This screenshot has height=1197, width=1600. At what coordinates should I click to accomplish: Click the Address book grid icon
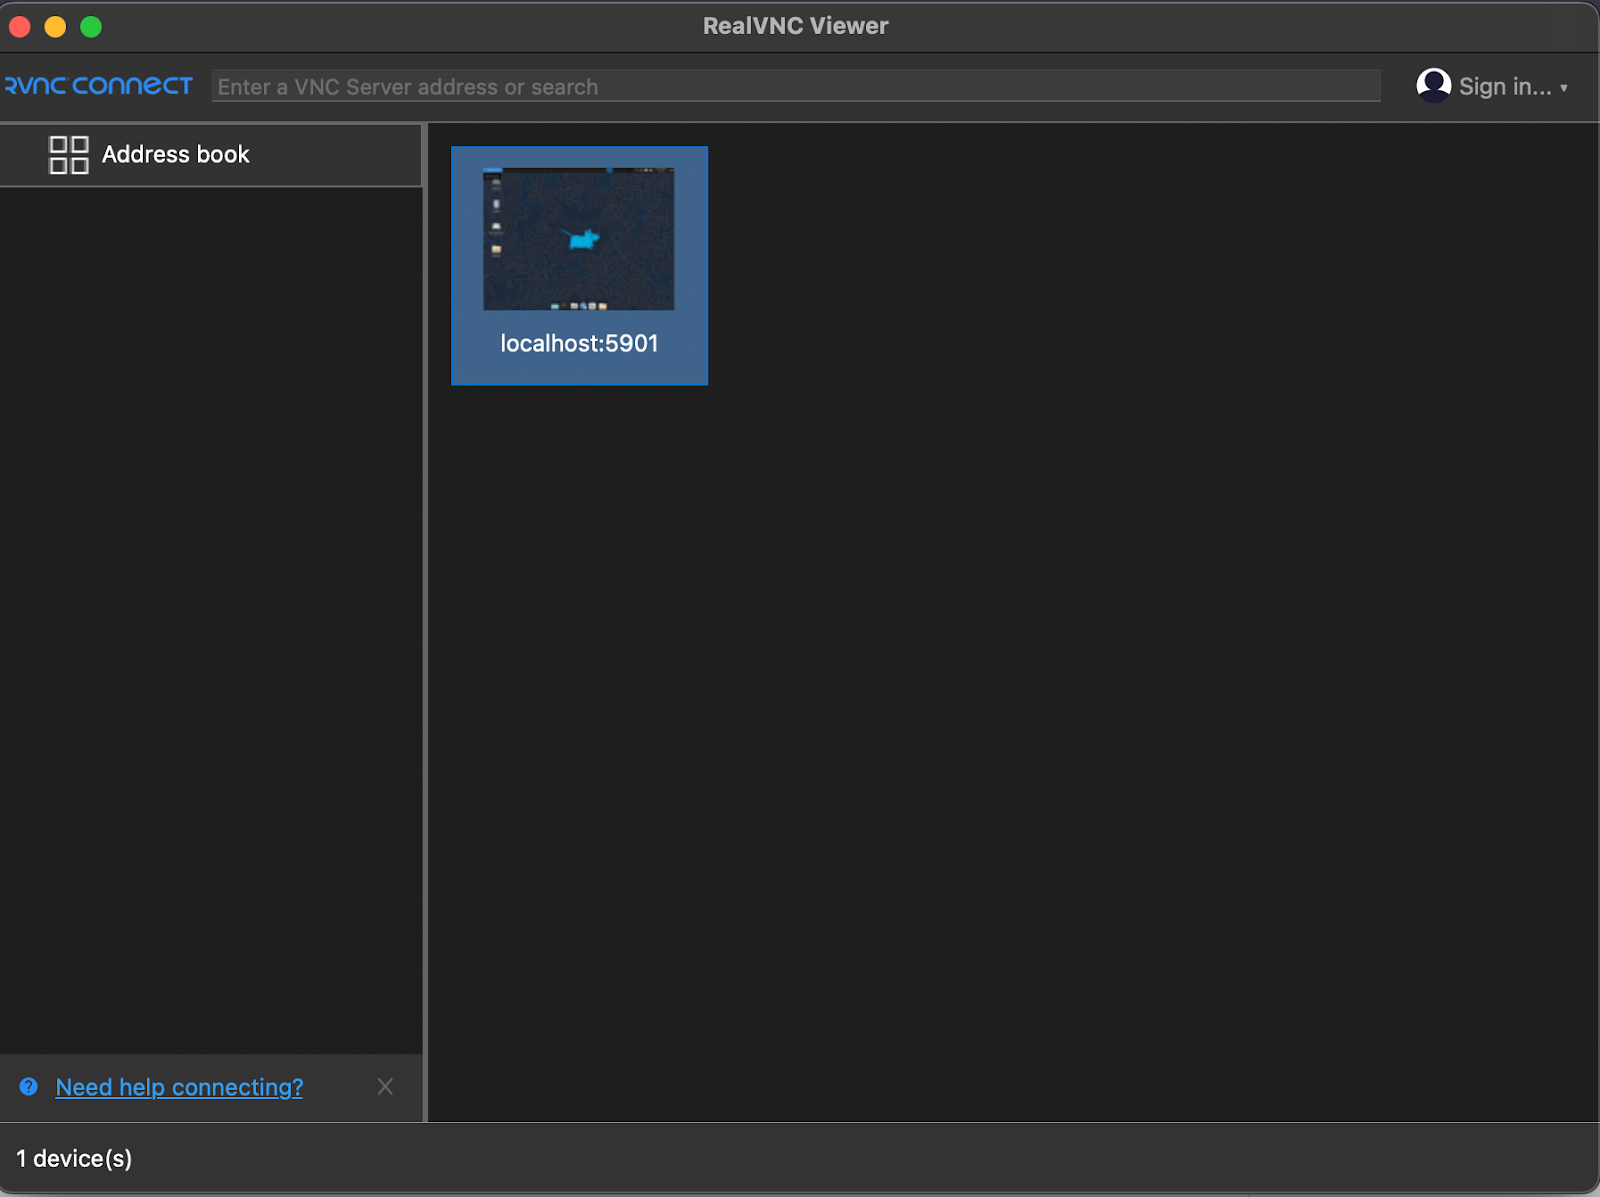tap(69, 155)
